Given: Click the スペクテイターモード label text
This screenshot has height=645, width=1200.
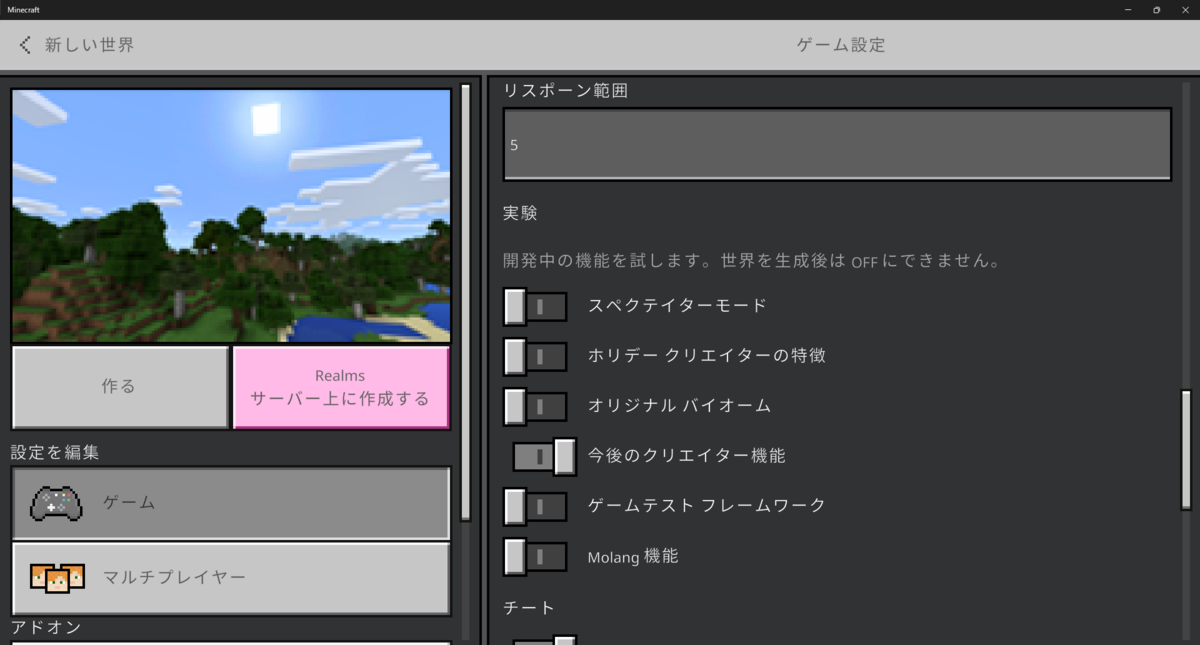Looking at the screenshot, I should 677,306.
